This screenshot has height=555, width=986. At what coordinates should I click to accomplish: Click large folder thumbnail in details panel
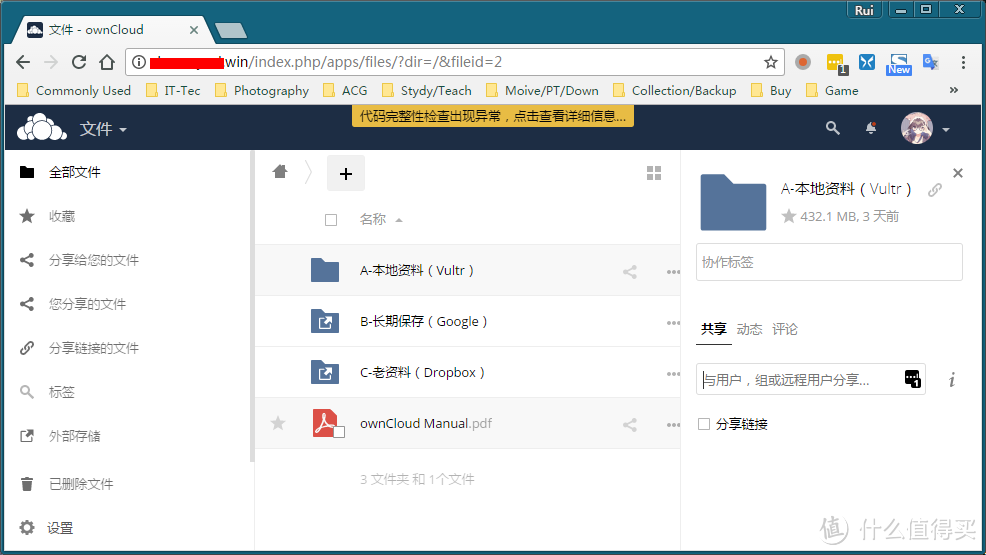tap(733, 202)
